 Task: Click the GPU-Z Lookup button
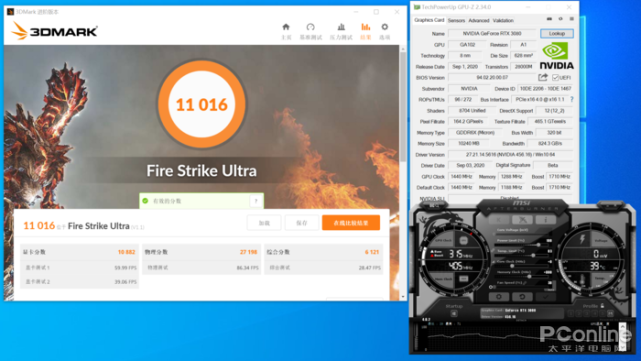[x=557, y=34]
